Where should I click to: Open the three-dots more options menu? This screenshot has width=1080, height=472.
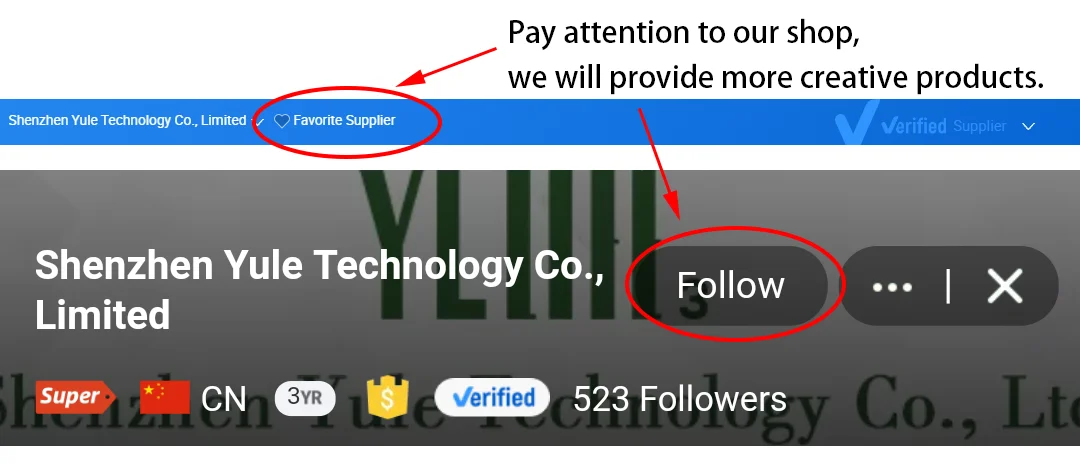pyautogui.click(x=892, y=287)
